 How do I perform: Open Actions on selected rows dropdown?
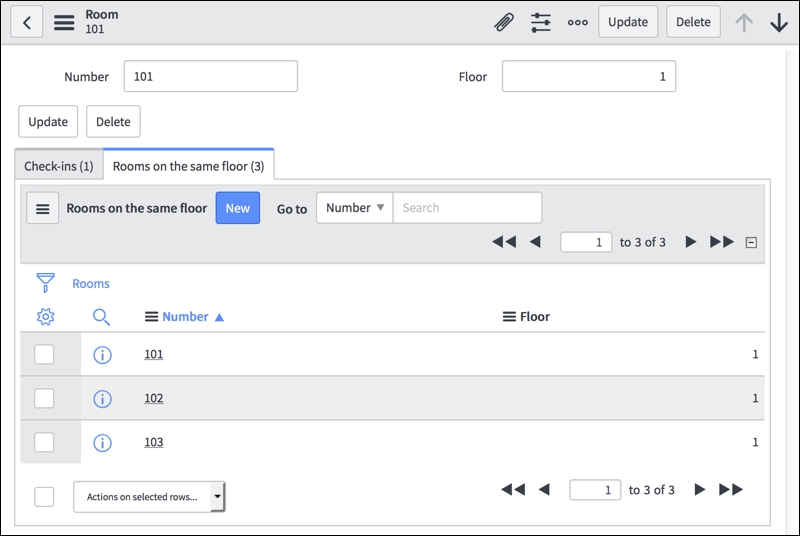point(149,497)
